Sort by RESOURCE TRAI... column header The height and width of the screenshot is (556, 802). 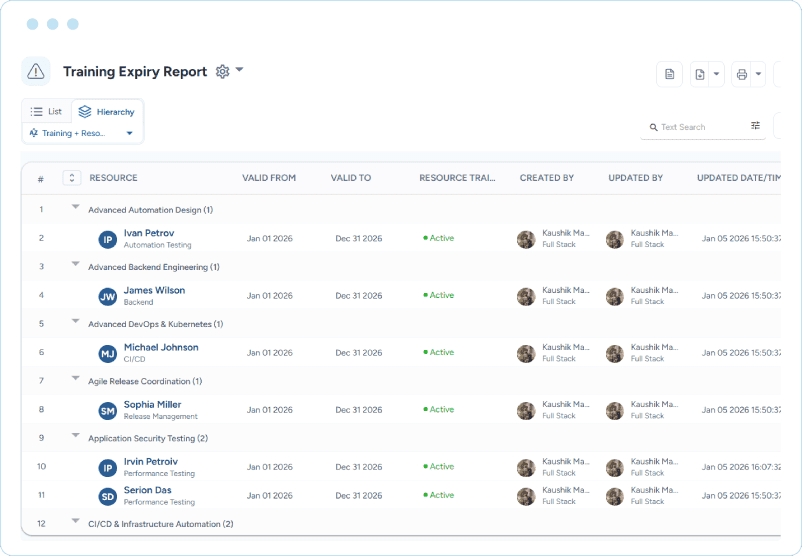457,177
